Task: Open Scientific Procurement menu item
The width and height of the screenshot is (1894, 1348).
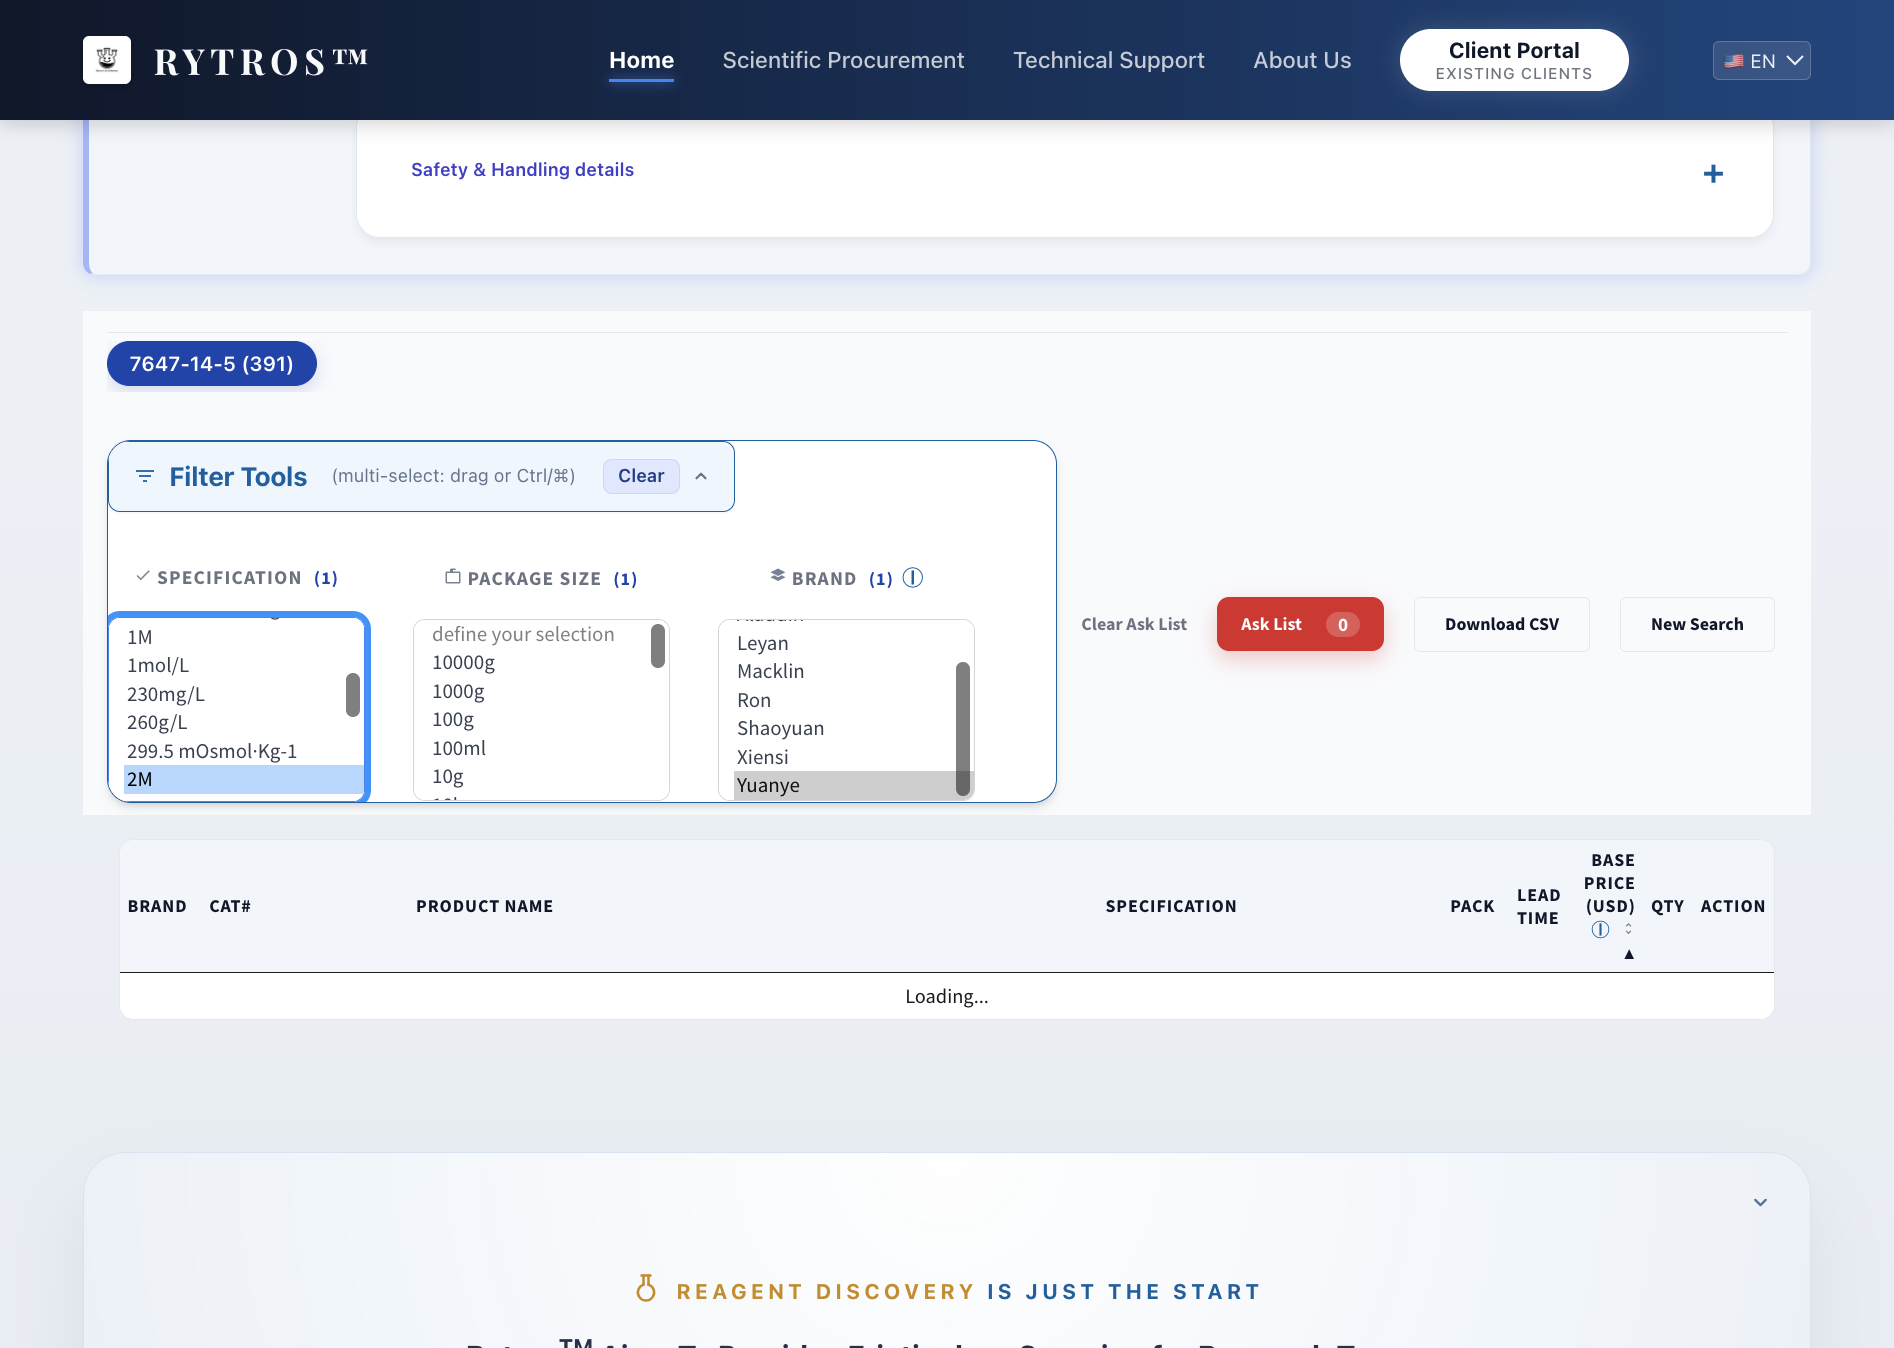Action: [843, 60]
